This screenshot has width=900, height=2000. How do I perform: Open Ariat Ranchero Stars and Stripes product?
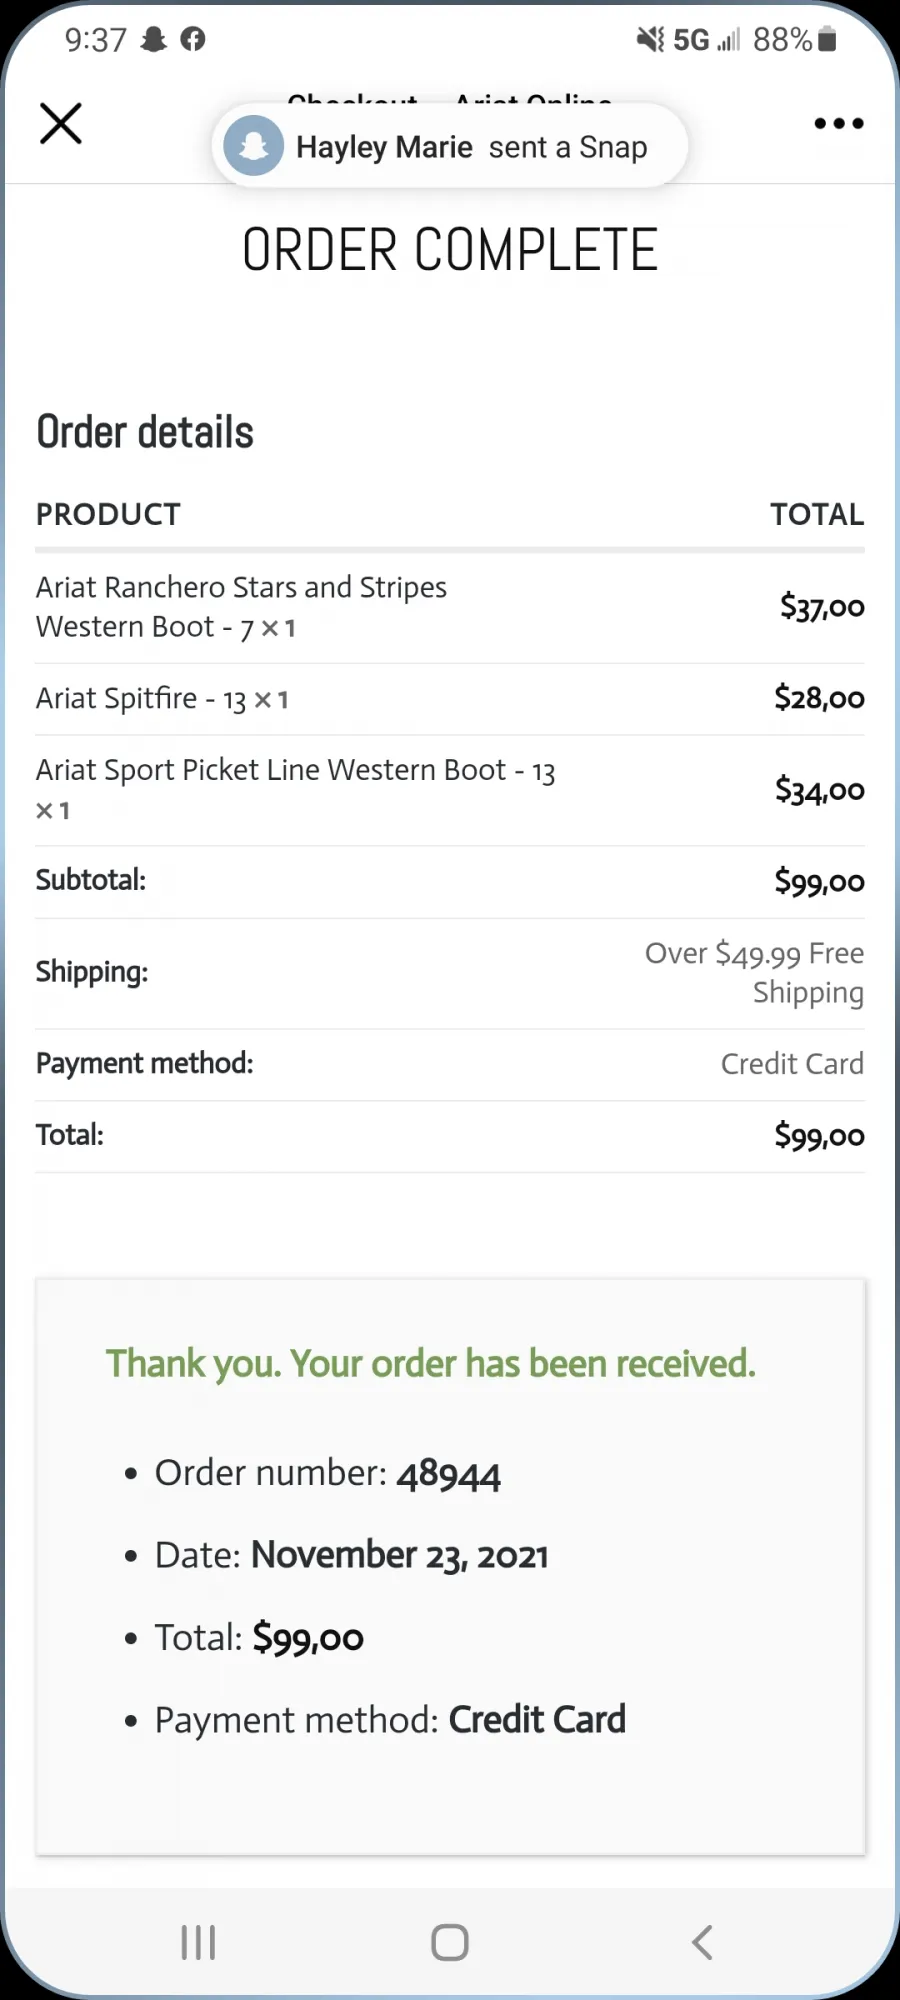tap(241, 607)
